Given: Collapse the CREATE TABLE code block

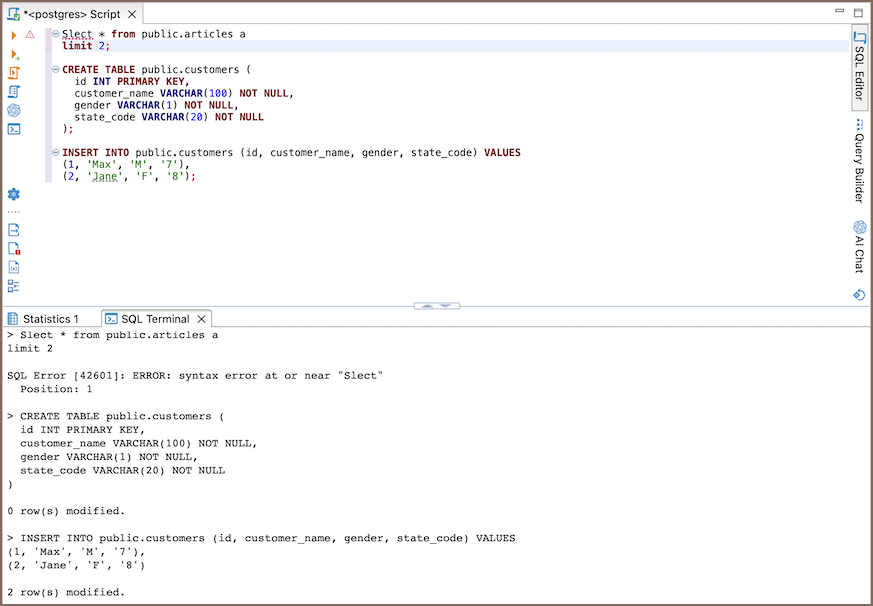Looking at the screenshot, I should (x=55, y=70).
